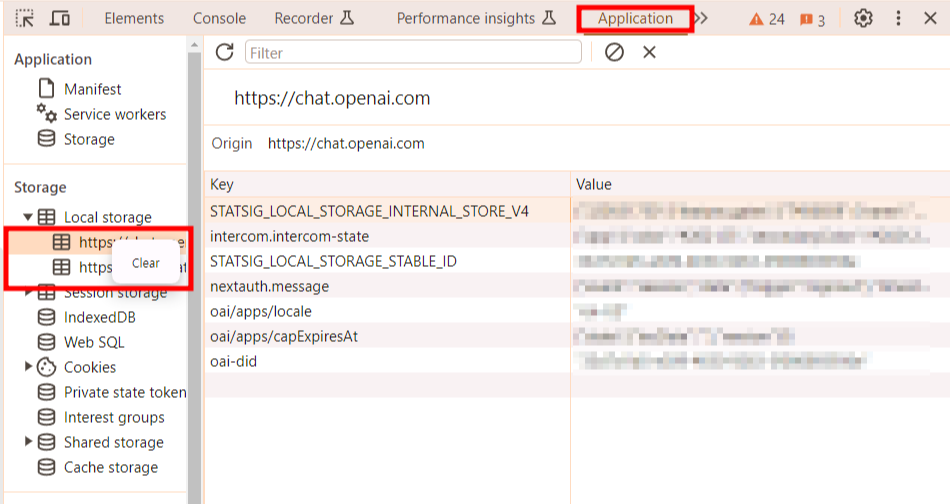This screenshot has width=950, height=504.
Task: Select the second https local storage origin
Action: pyautogui.click(x=97, y=267)
